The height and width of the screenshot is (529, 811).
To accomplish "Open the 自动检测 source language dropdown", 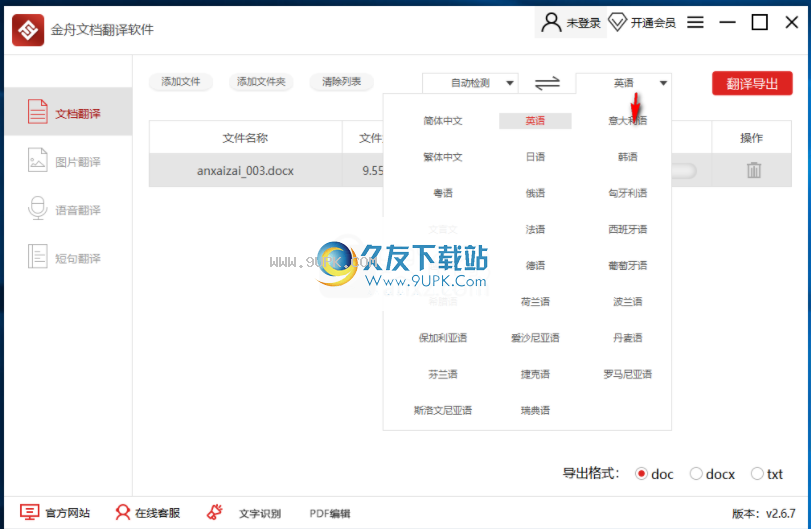I will 470,83.
